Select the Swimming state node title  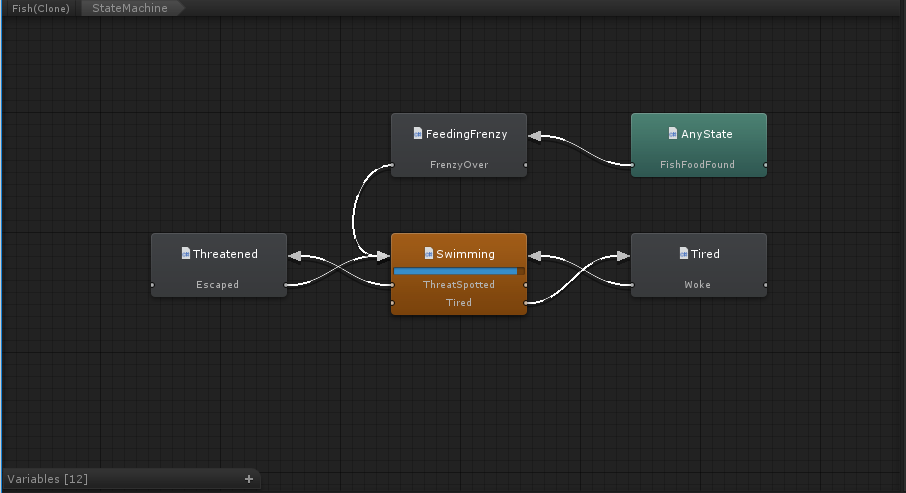tap(465, 254)
